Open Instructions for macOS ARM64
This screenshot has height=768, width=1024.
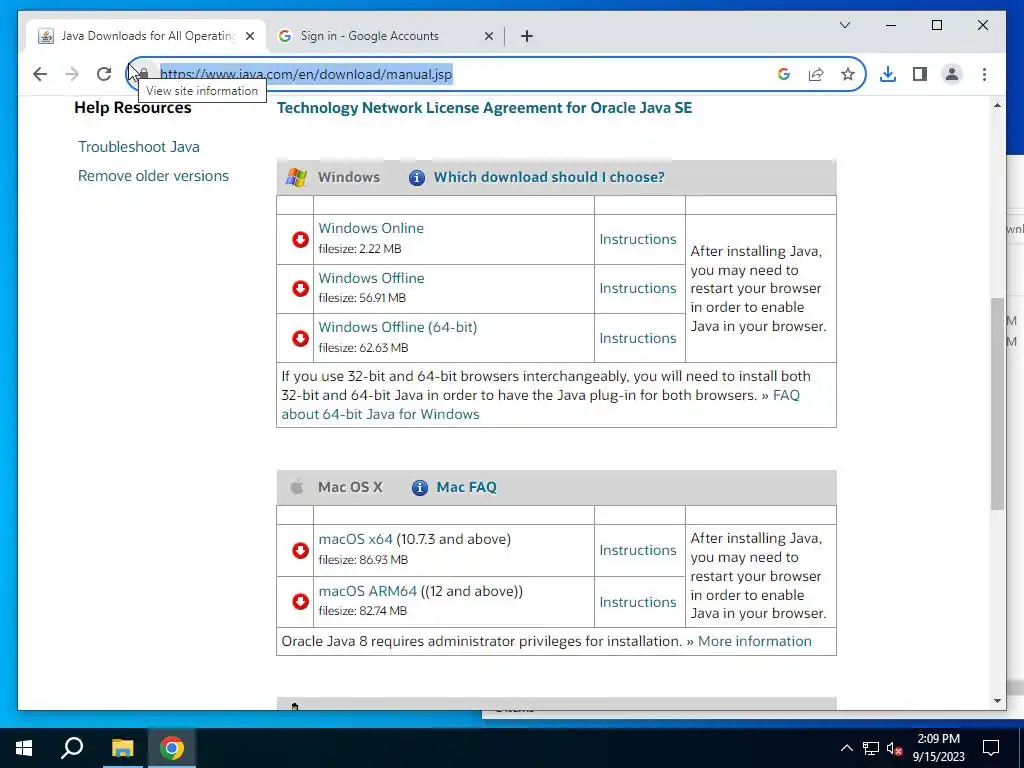coord(637,601)
